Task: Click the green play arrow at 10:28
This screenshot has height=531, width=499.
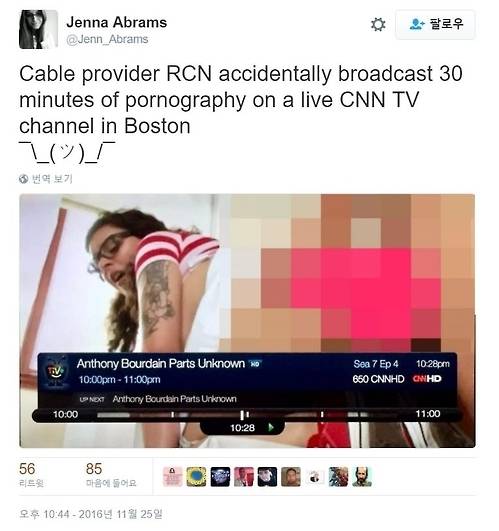Action: (x=271, y=427)
